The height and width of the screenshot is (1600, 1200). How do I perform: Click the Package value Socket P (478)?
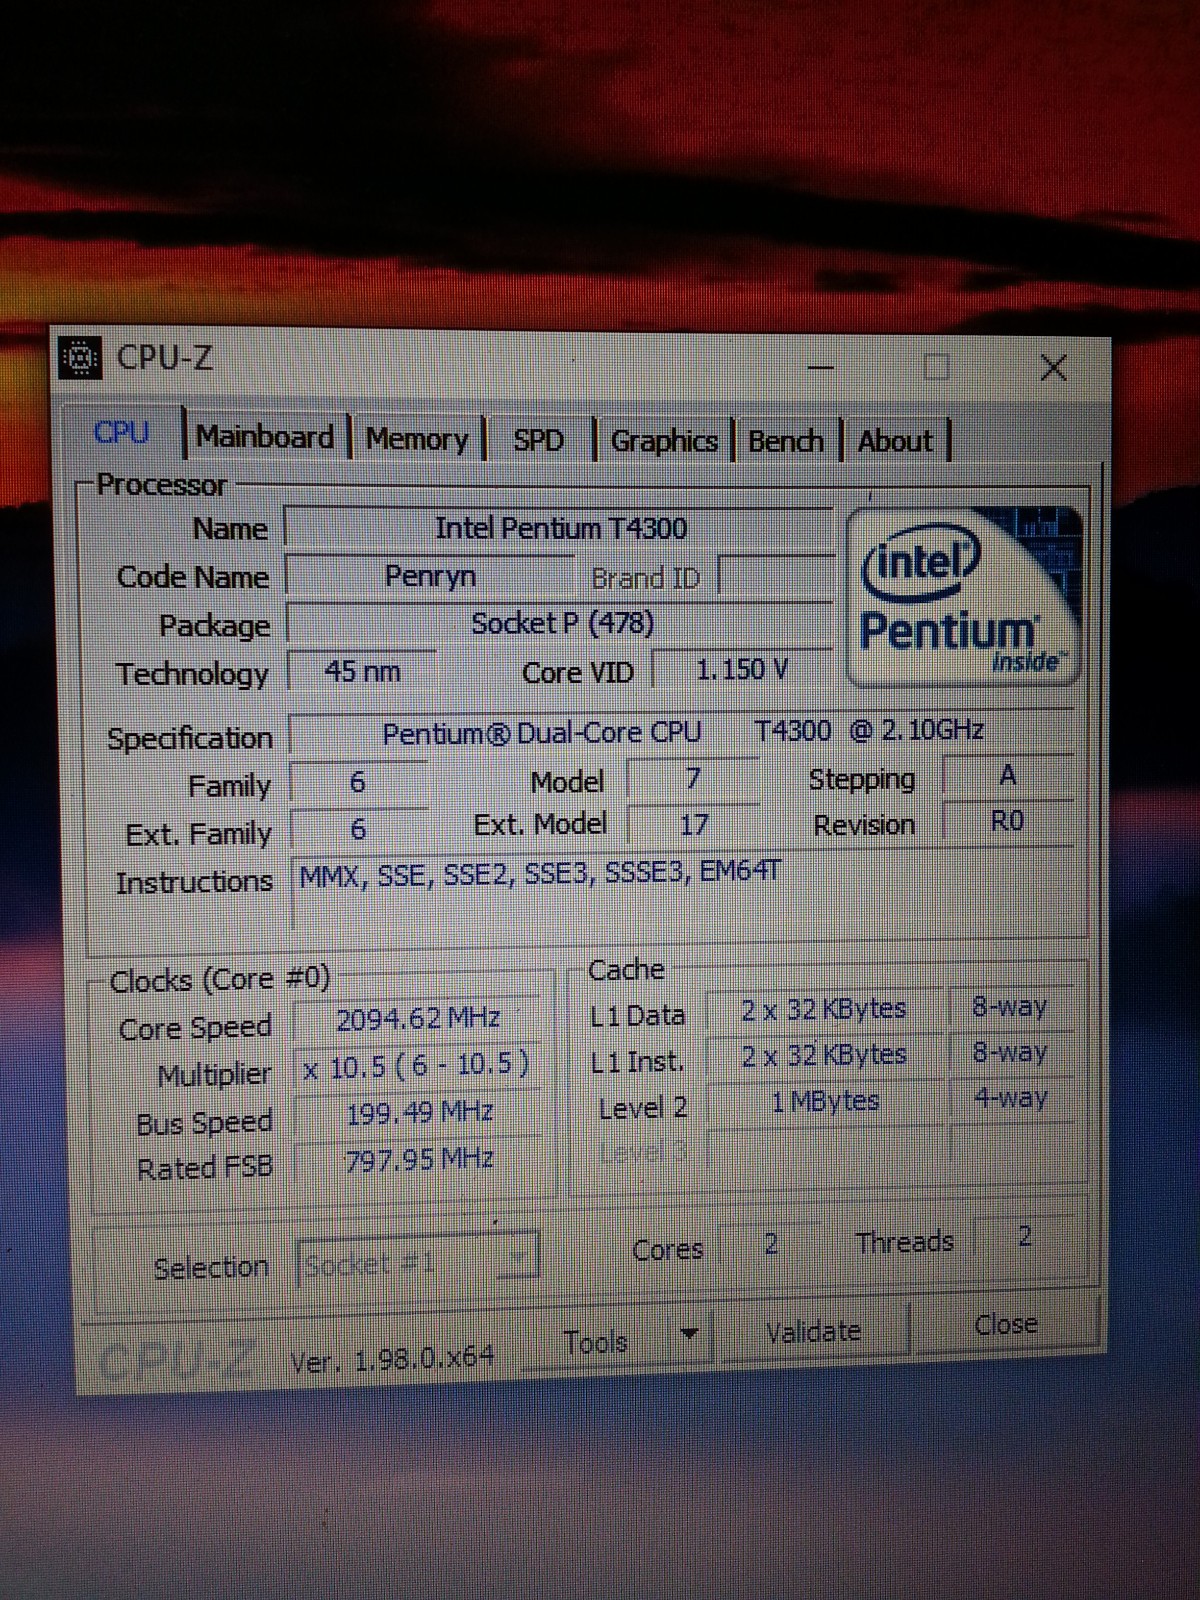click(561, 623)
